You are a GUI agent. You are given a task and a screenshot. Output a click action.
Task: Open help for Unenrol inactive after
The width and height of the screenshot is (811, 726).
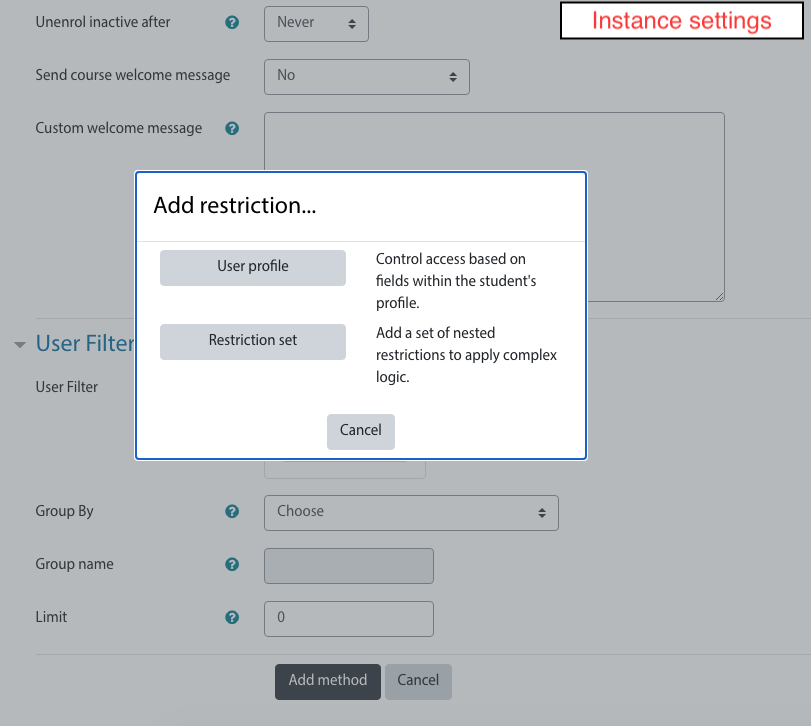pos(232,22)
